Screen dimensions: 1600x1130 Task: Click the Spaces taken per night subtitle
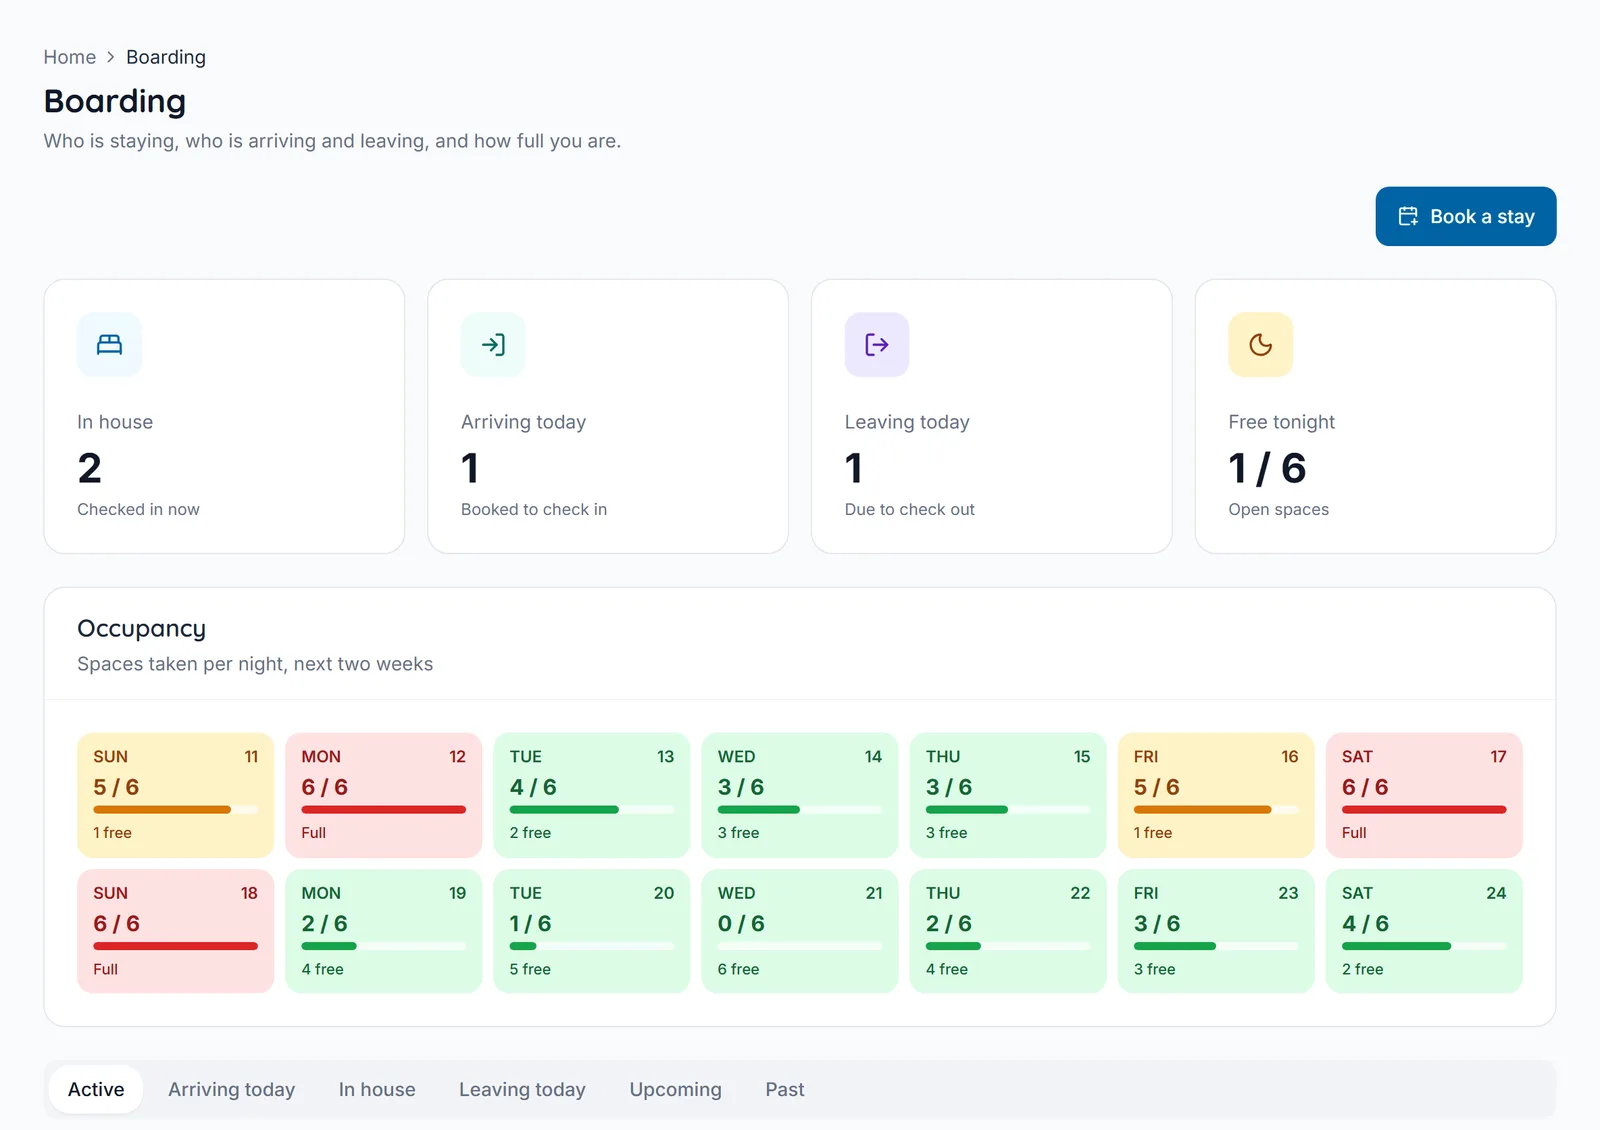(255, 664)
